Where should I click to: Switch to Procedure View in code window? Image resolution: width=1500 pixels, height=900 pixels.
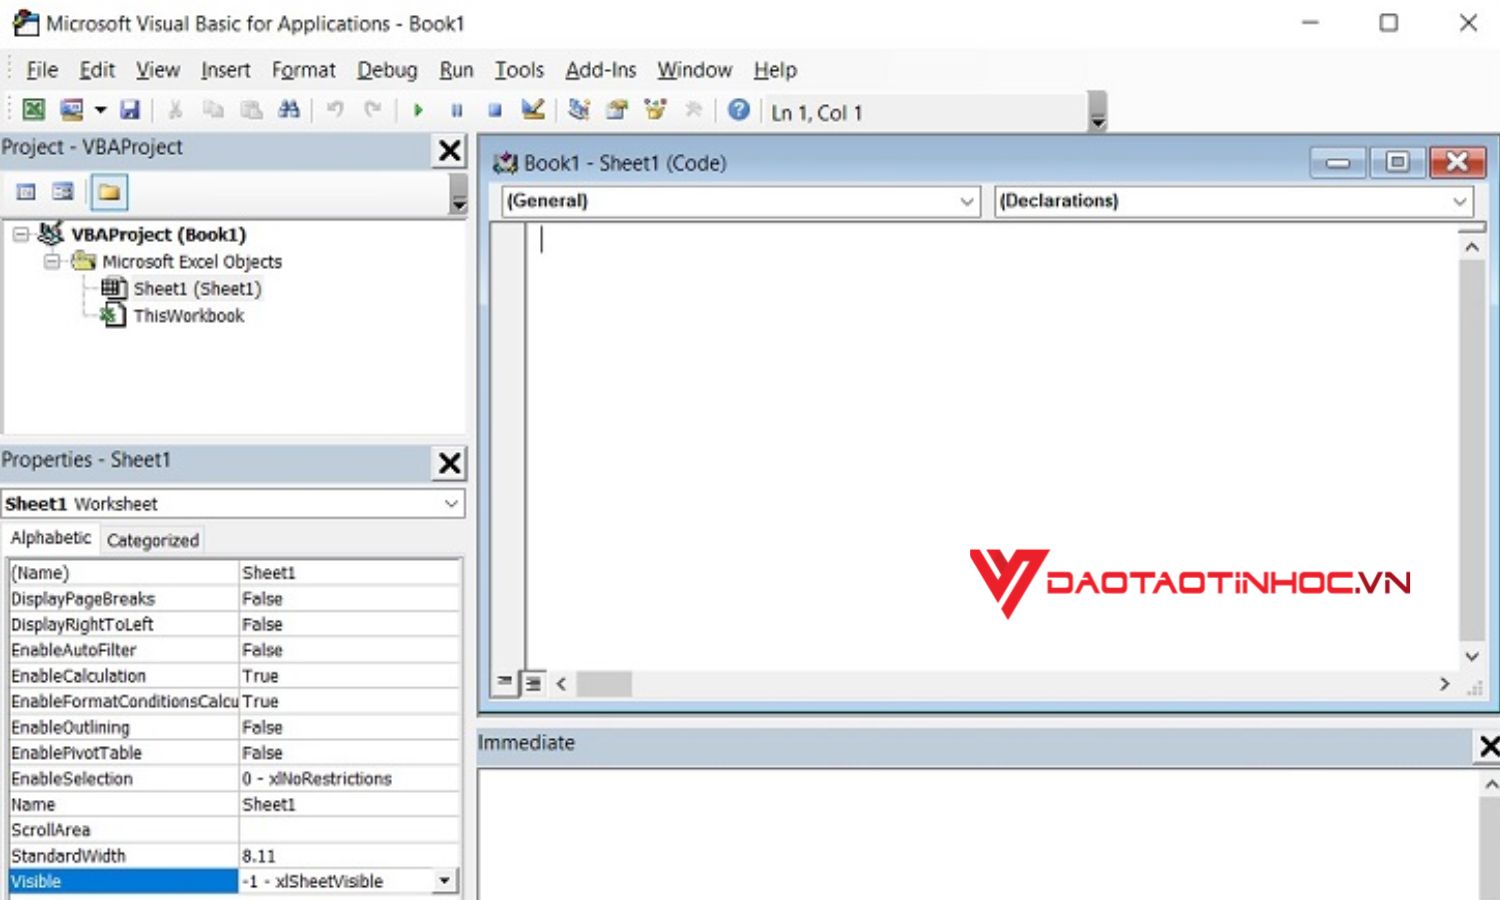click(506, 683)
